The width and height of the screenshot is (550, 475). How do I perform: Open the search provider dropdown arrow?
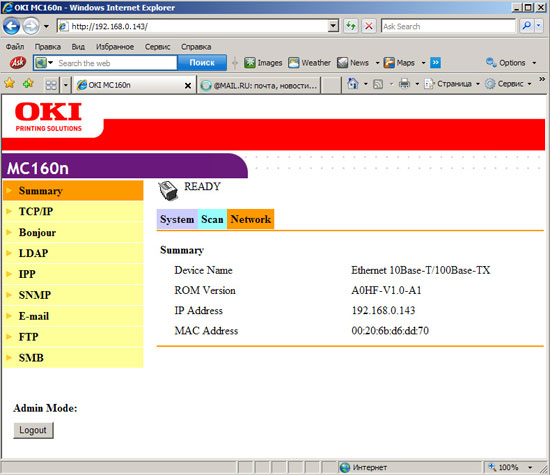(x=539, y=26)
